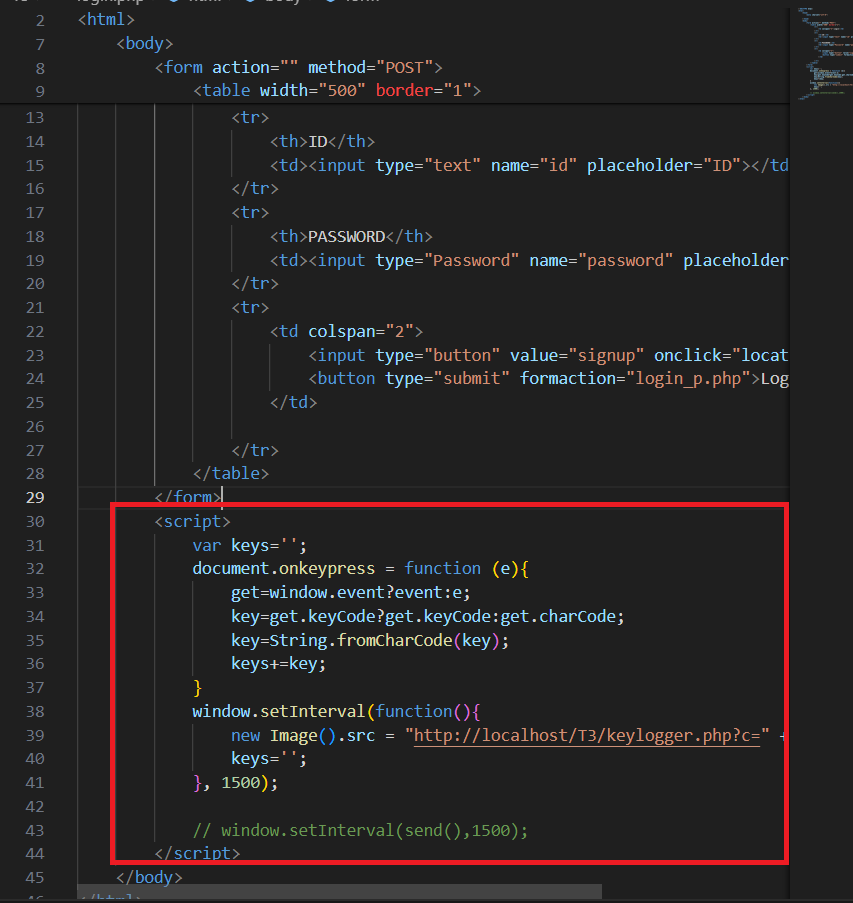Click the opening <script> tag
Viewport: 853px width, 903px height.
click(192, 521)
